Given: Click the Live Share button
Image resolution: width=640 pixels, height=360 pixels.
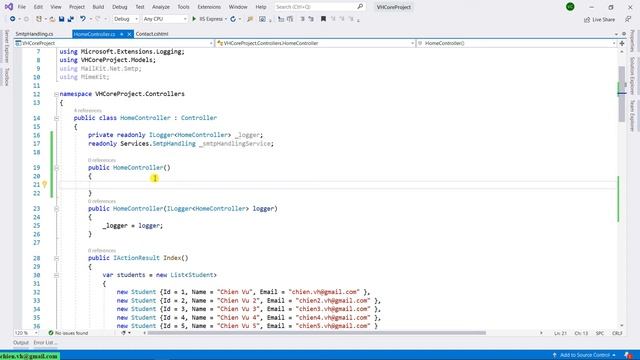Looking at the screenshot, I should [x=599, y=20].
